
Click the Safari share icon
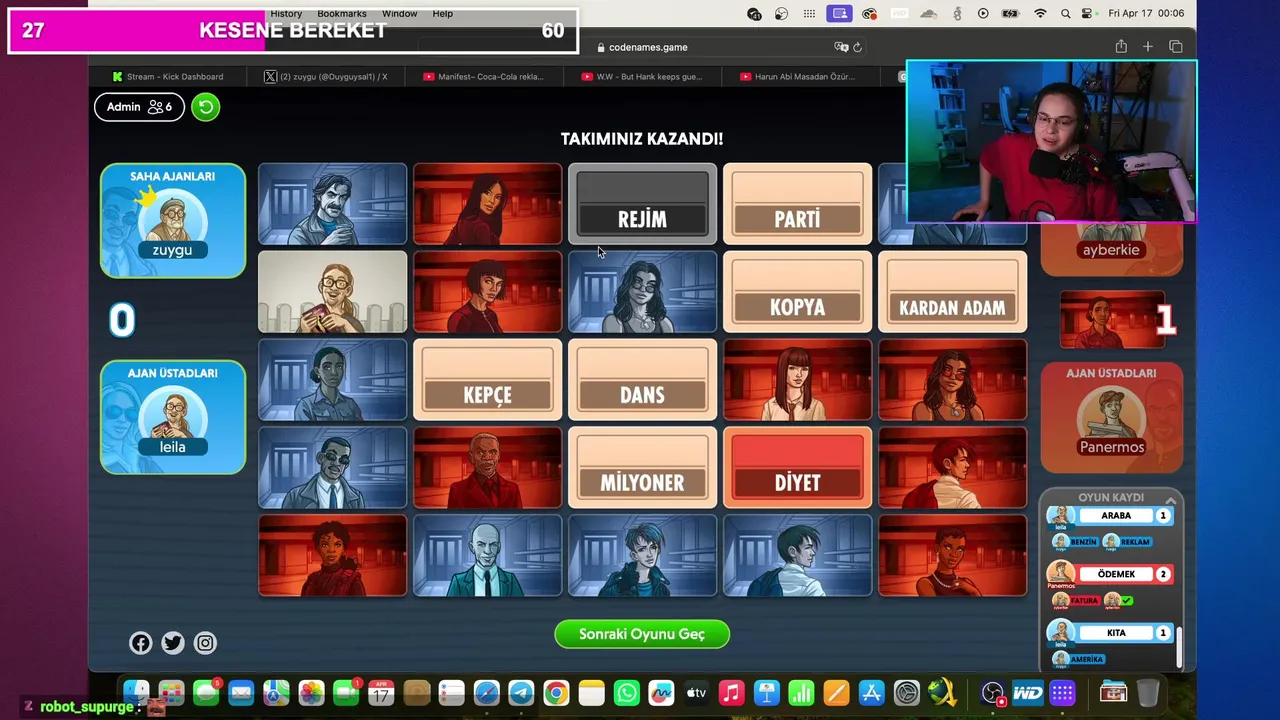(1121, 47)
